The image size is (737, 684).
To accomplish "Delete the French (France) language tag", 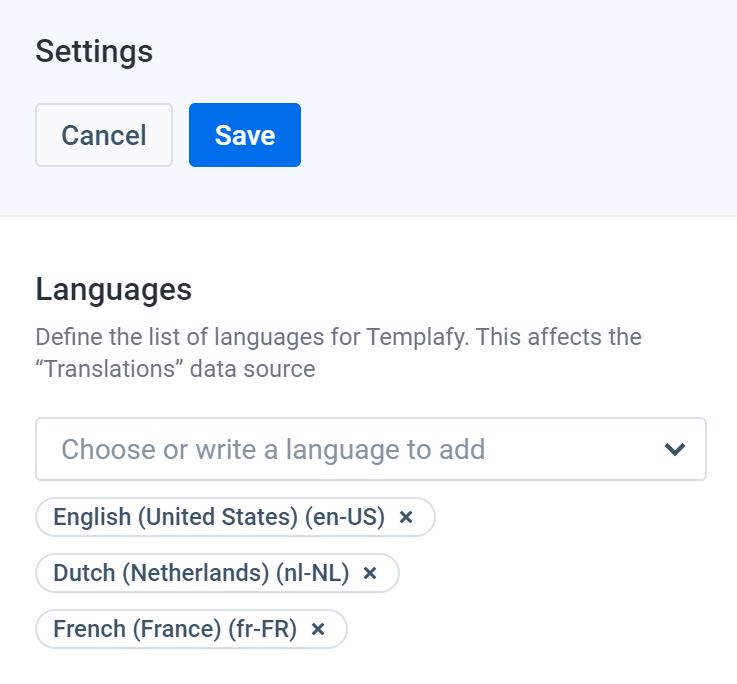I will click(318, 629).
